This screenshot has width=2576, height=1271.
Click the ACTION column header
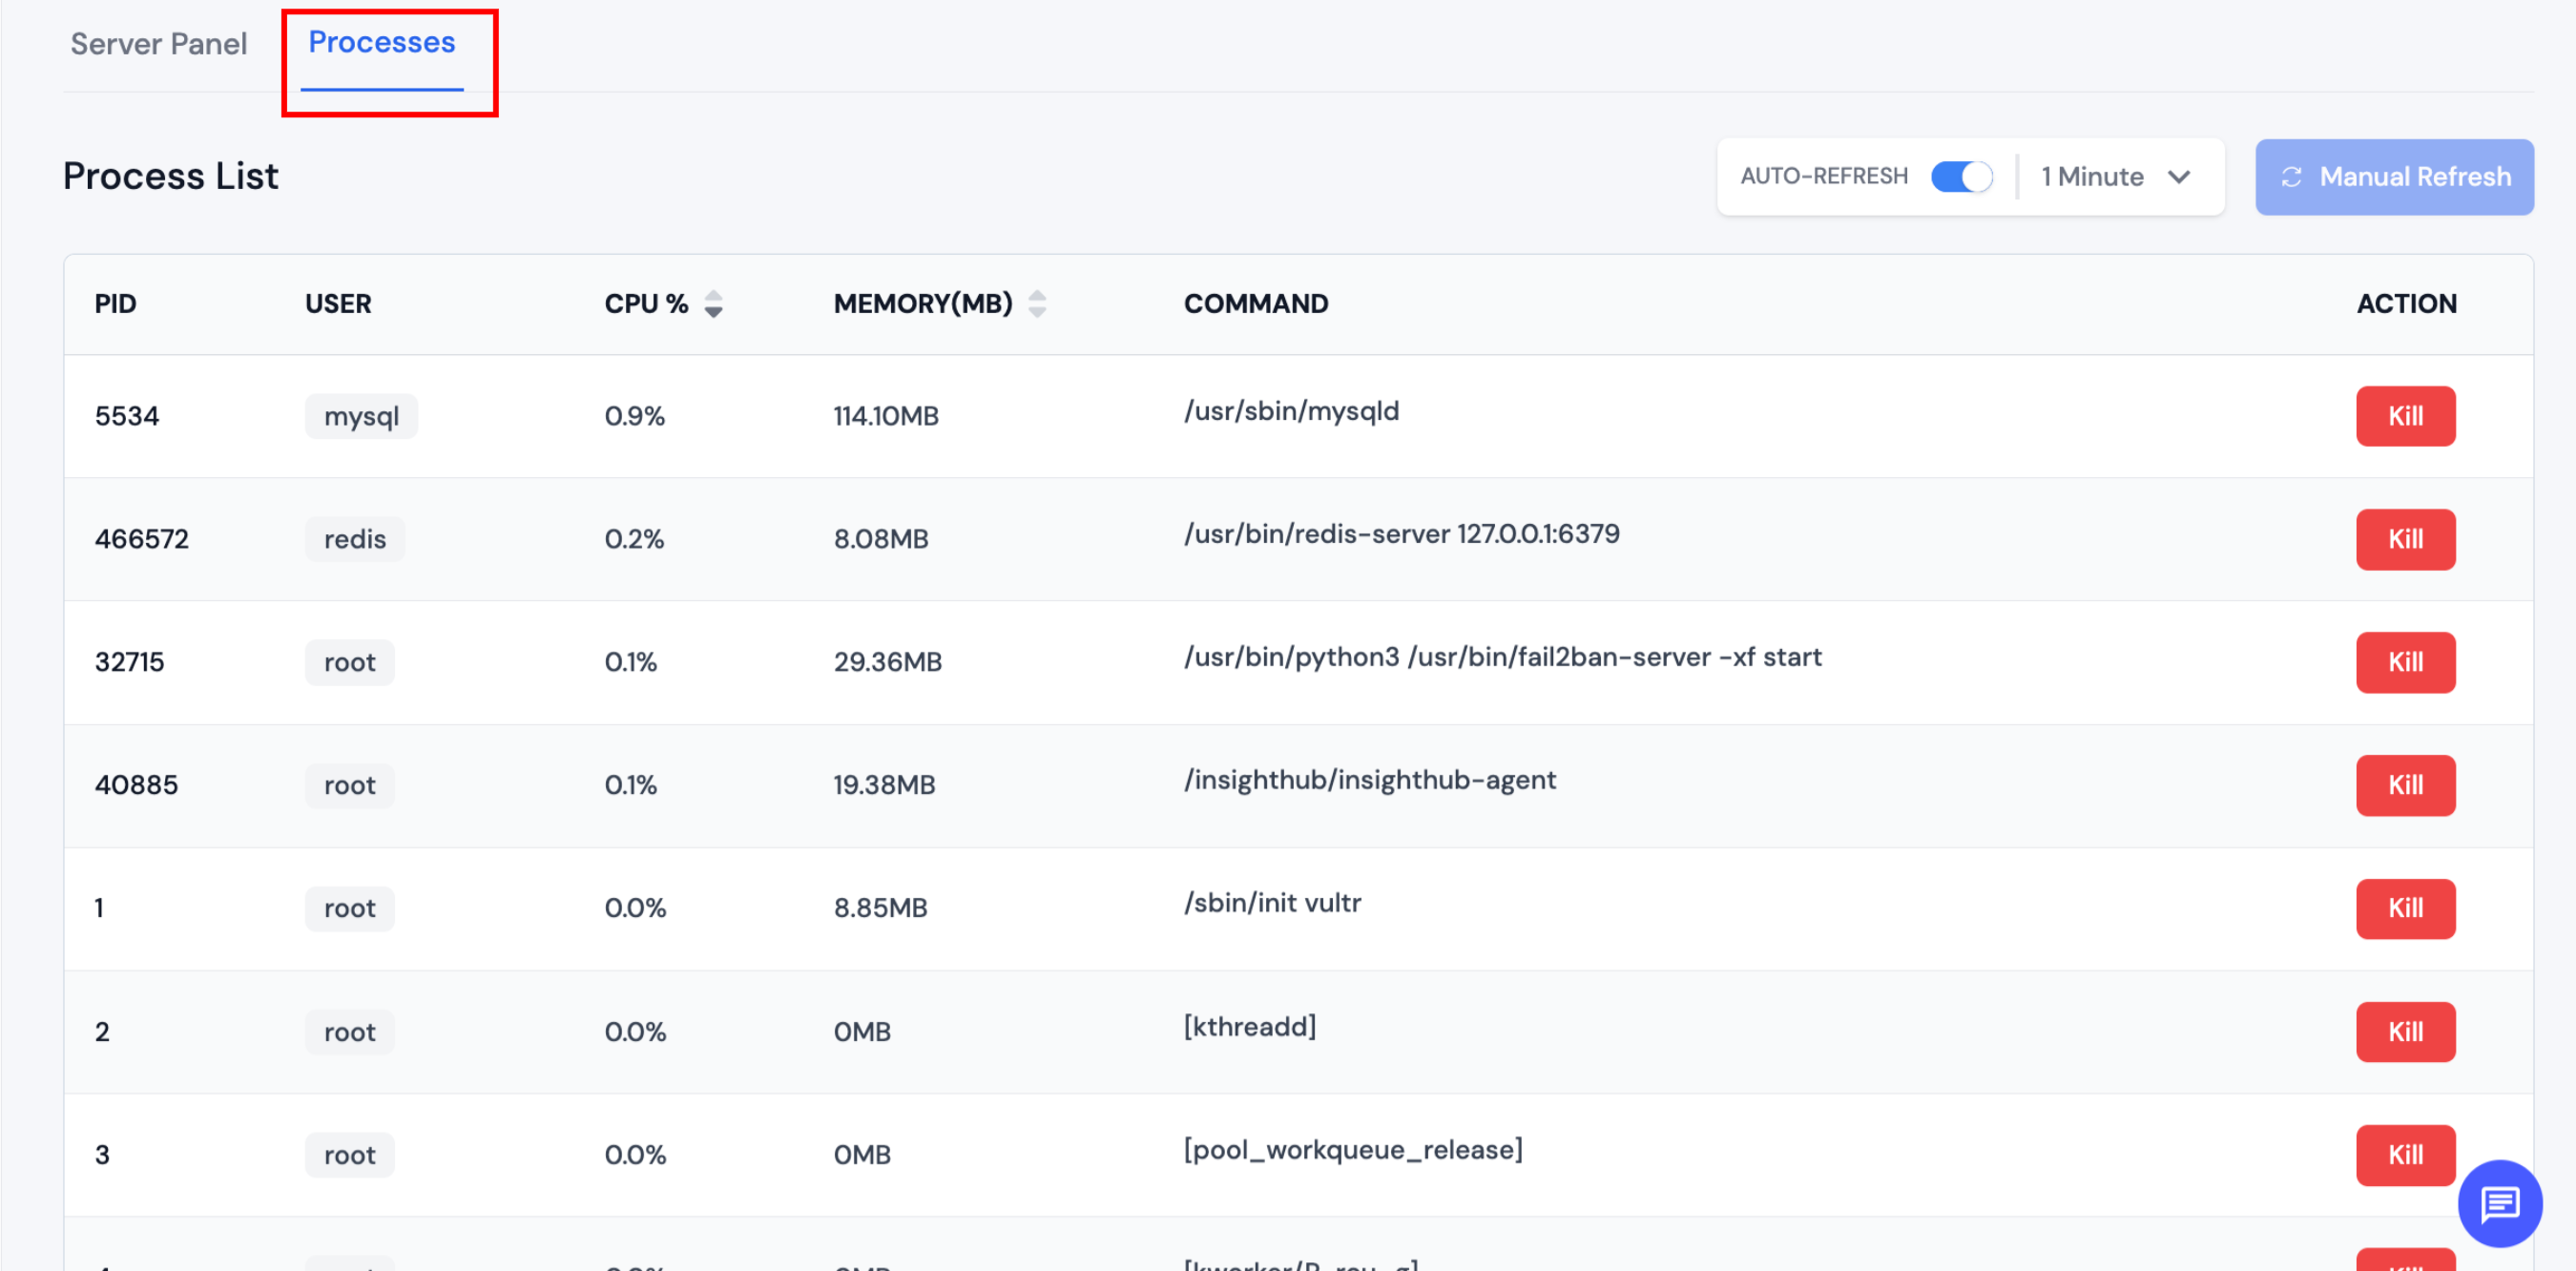2406,304
